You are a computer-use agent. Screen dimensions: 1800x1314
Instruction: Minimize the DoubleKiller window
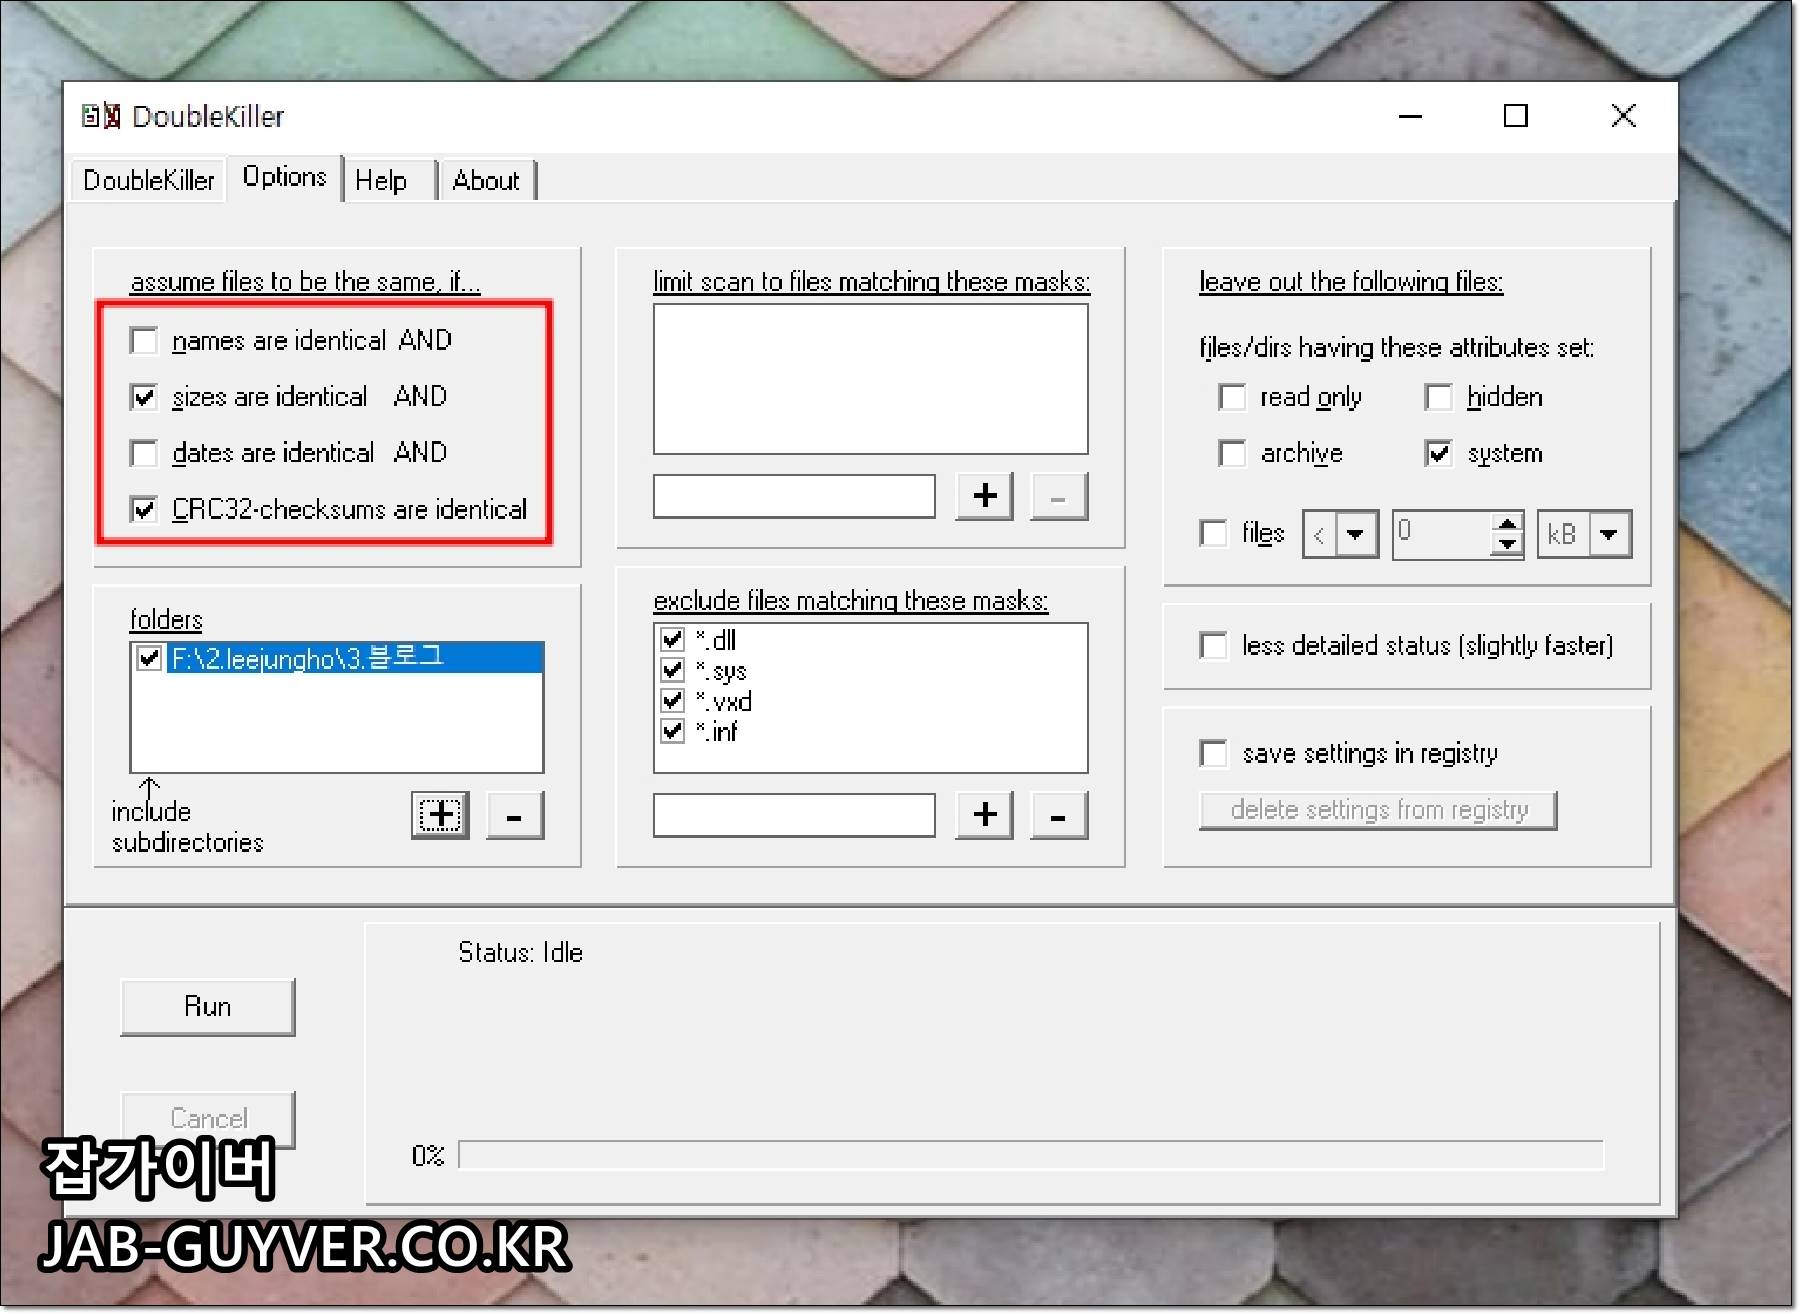(x=1410, y=116)
